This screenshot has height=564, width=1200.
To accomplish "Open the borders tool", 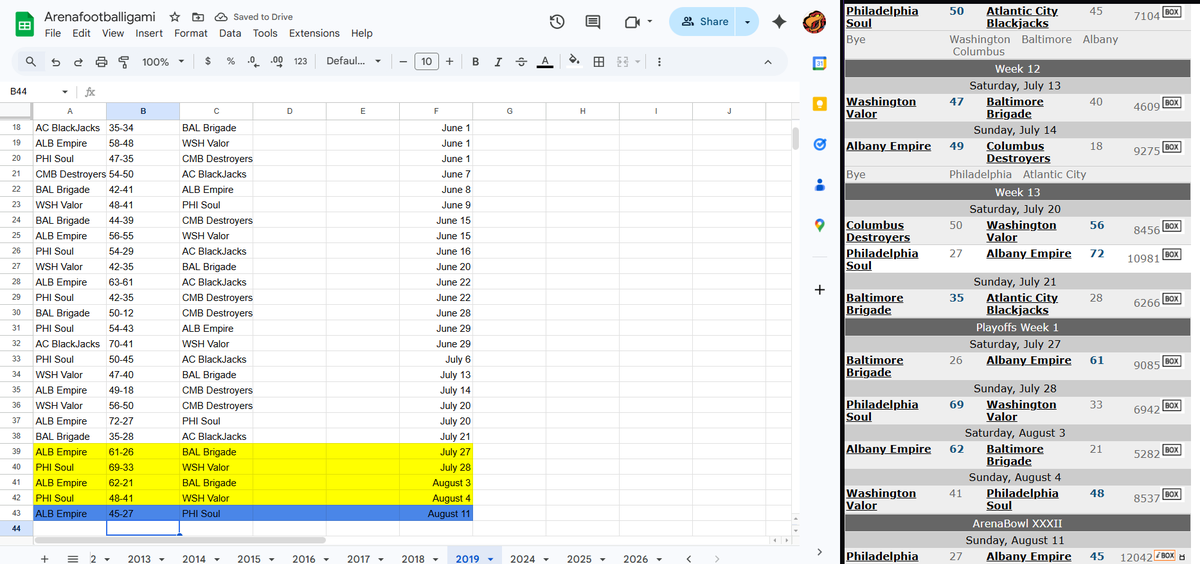I will (x=599, y=62).
